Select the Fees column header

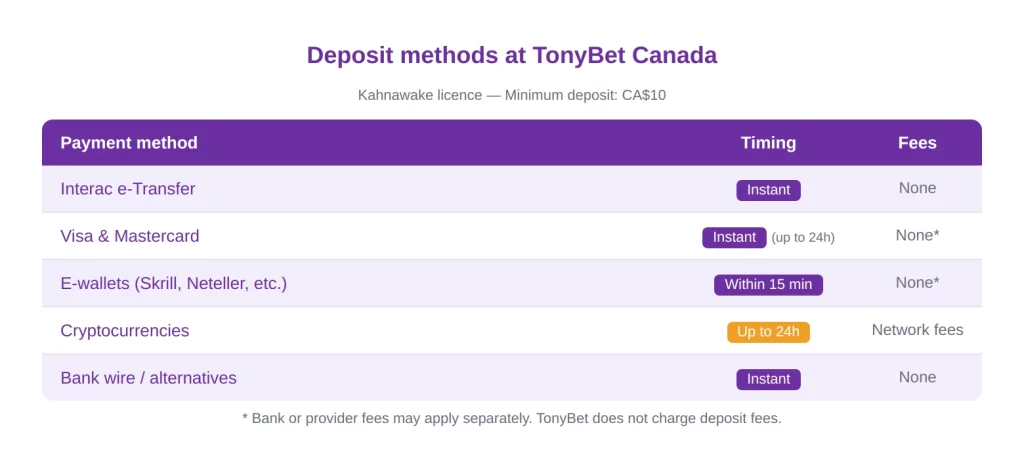(x=917, y=142)
